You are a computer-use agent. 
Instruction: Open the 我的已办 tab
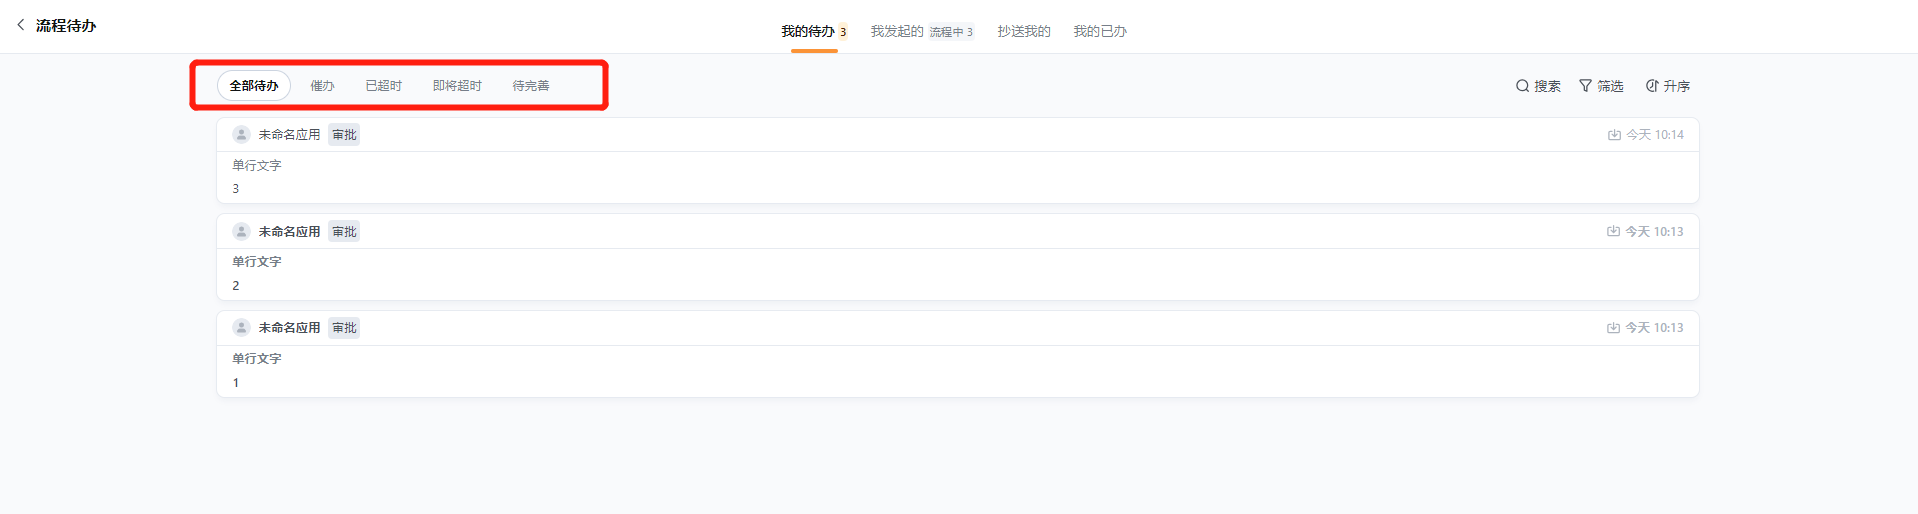tap(1100, 31)
